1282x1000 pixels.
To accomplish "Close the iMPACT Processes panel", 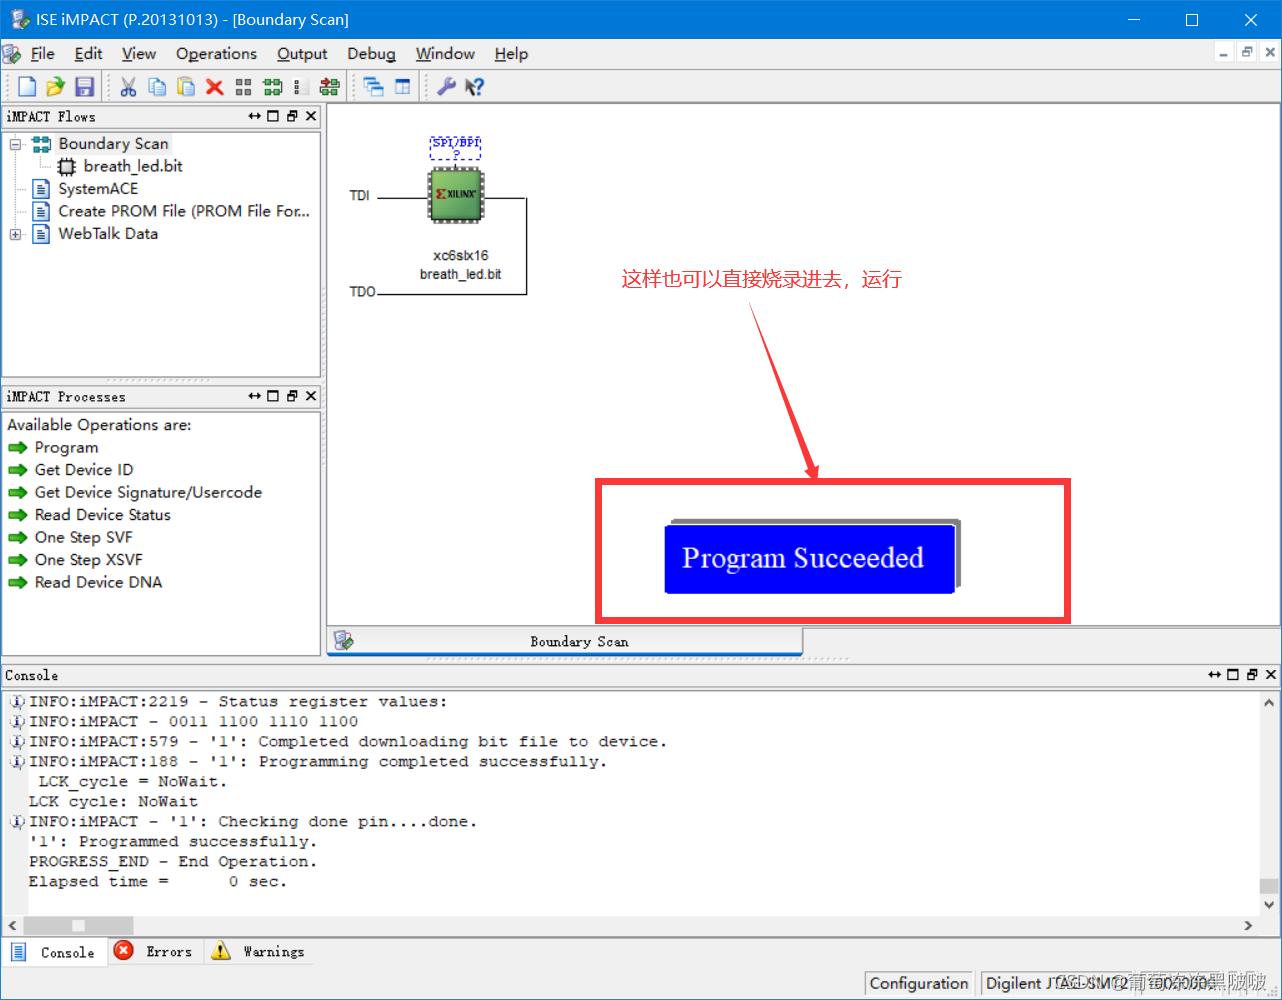I will coord(311,396).
